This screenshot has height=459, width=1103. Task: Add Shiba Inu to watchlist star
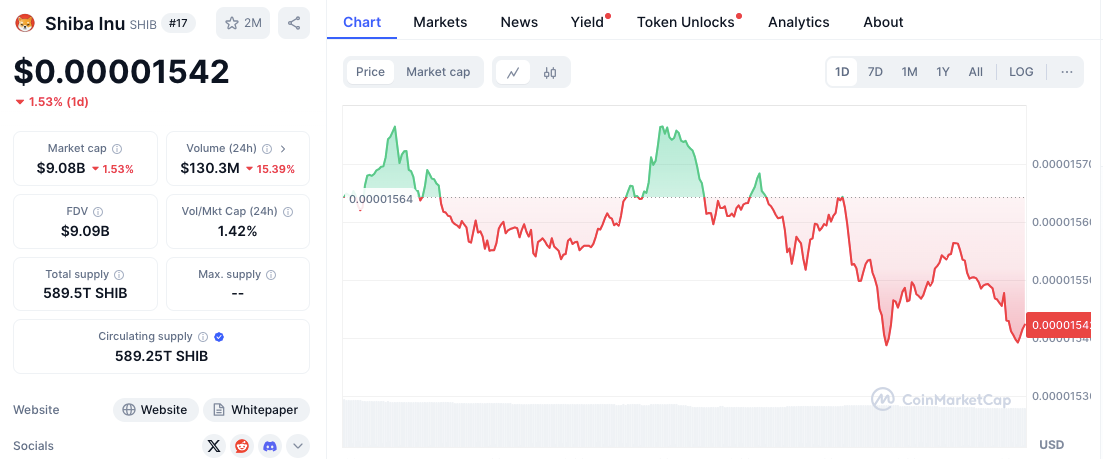[x=243, y=23]
